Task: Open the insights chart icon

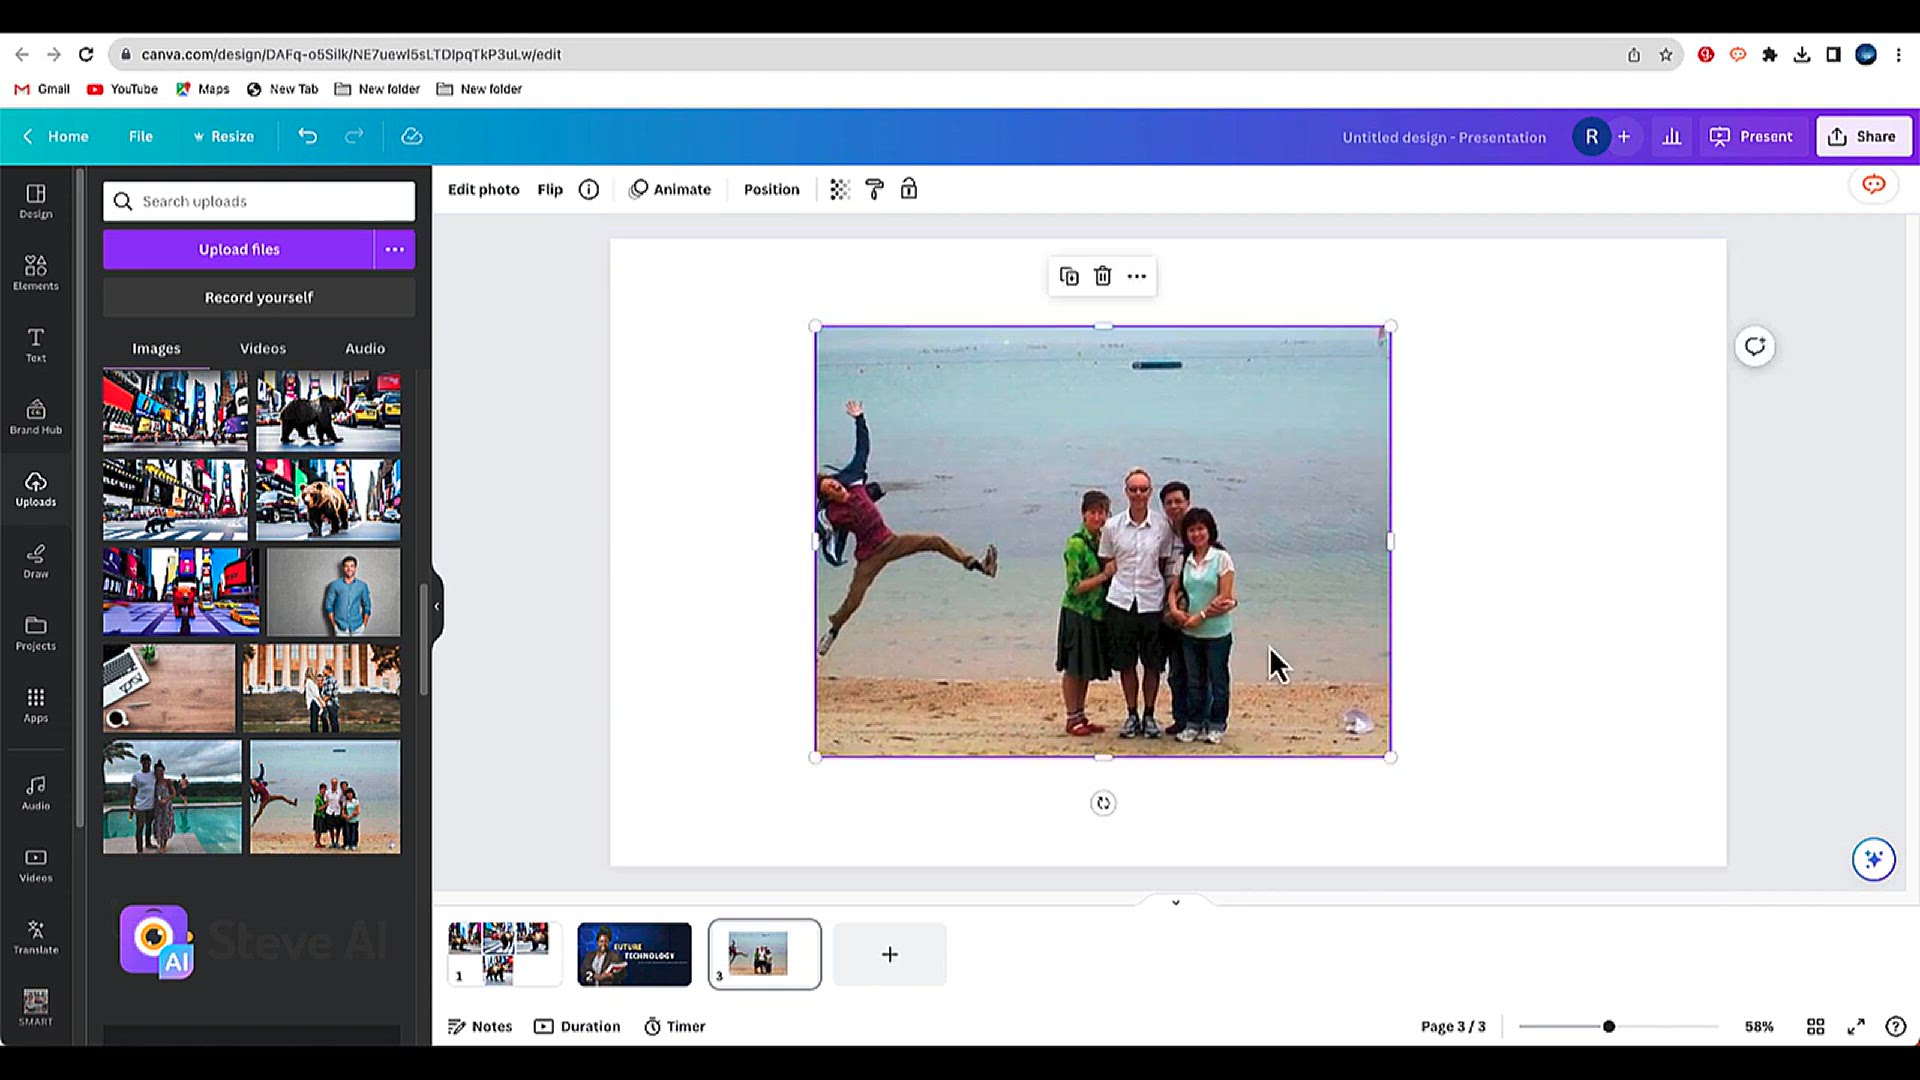Action: [1672, 136]
